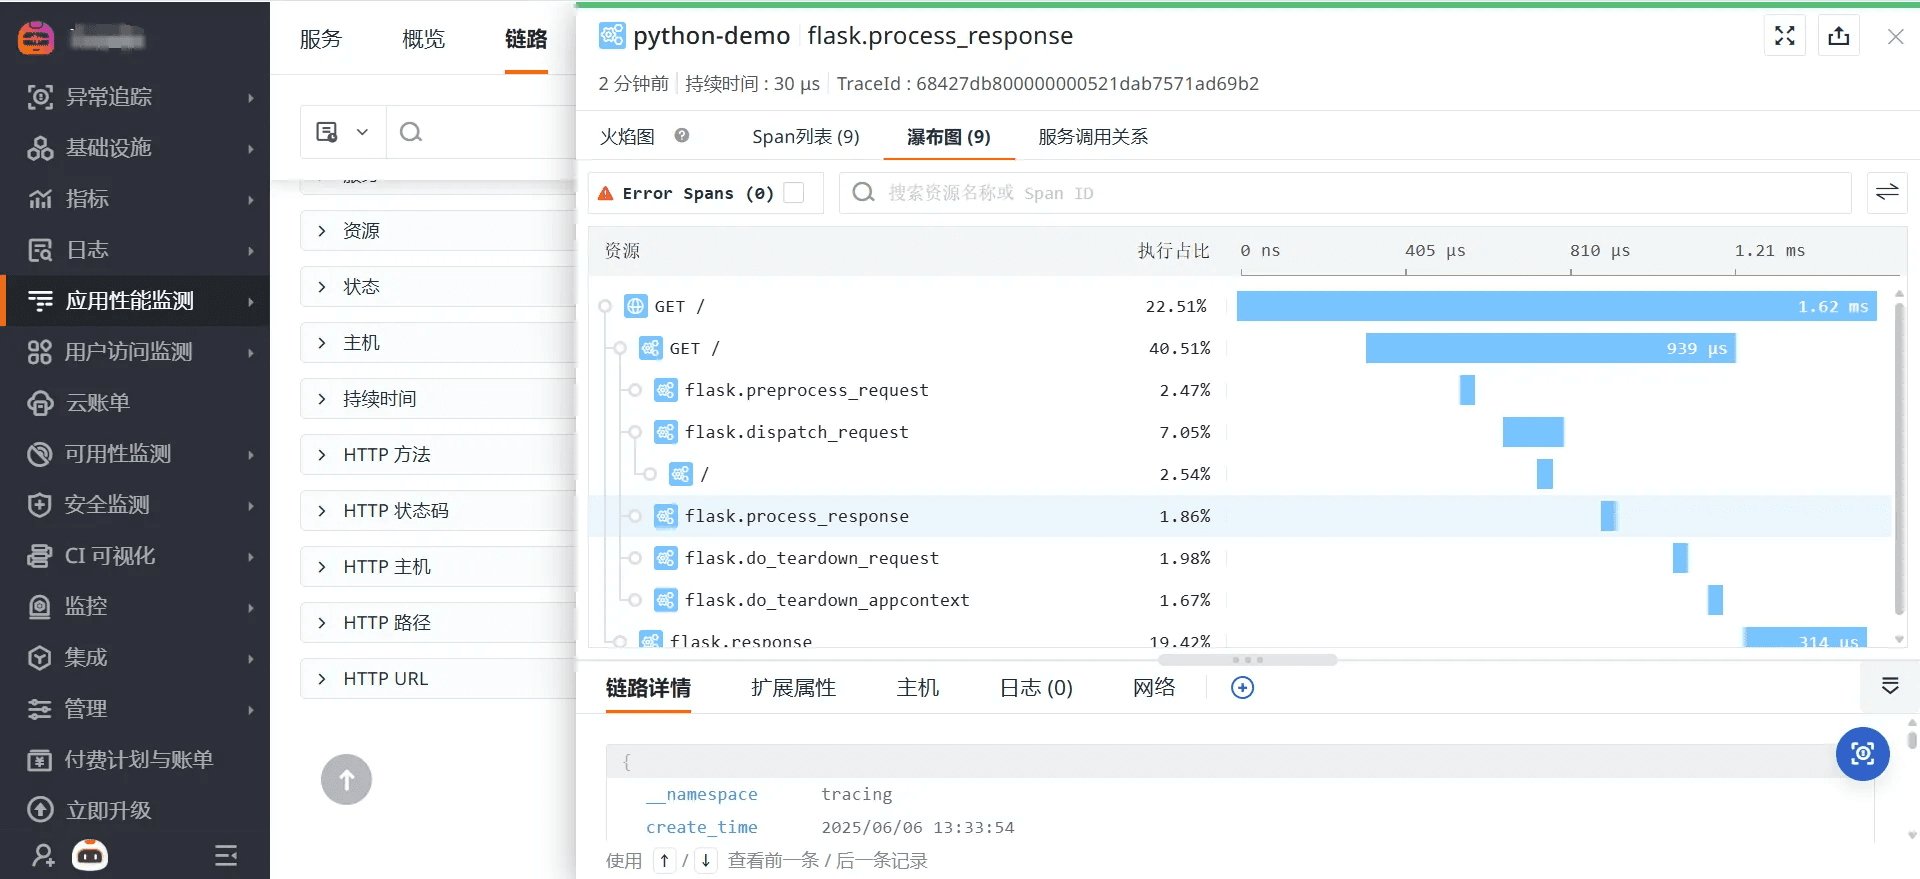Click the share export icon
The height and width of the screenshot is (879, 1920).
(x=1838, y=36)
